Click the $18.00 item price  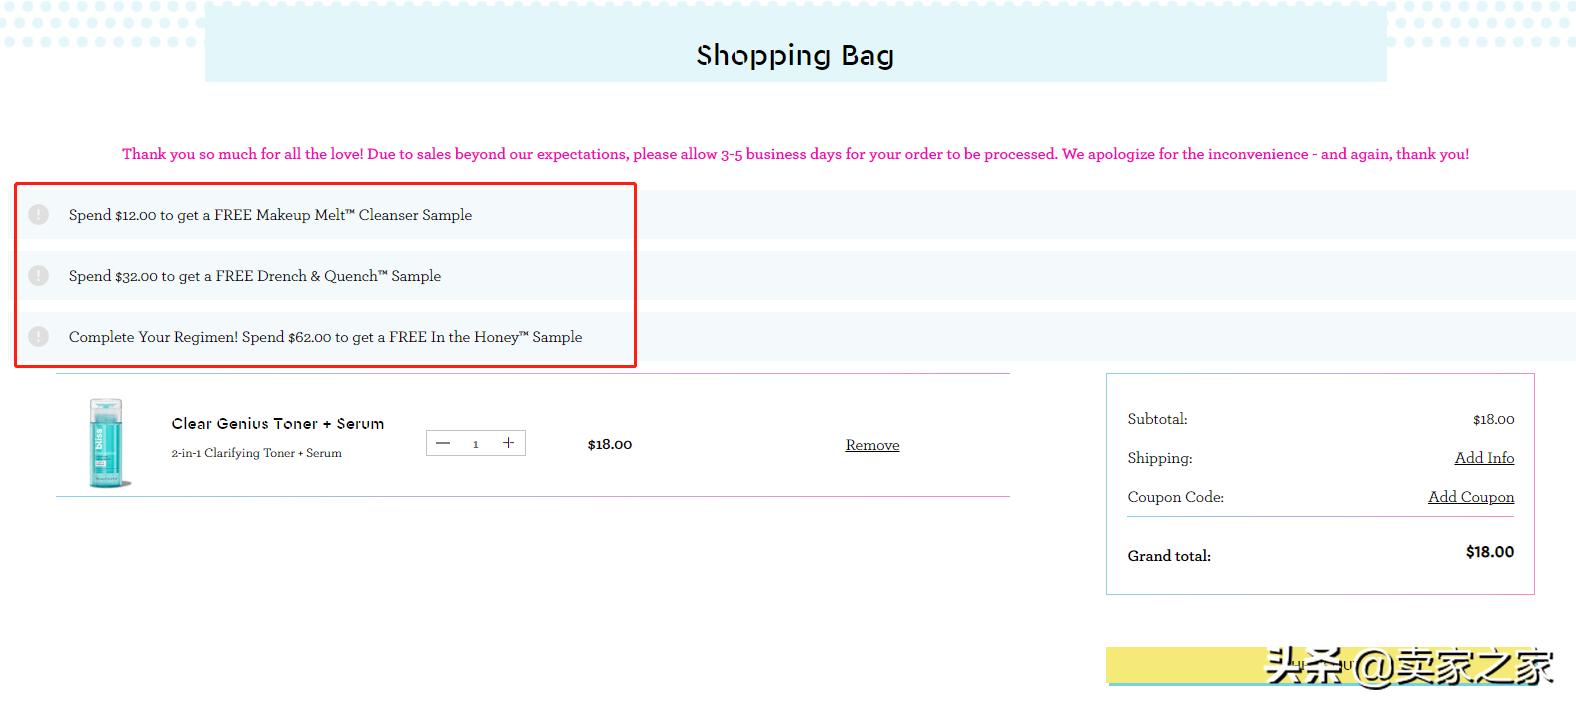[x=610, y=444]
